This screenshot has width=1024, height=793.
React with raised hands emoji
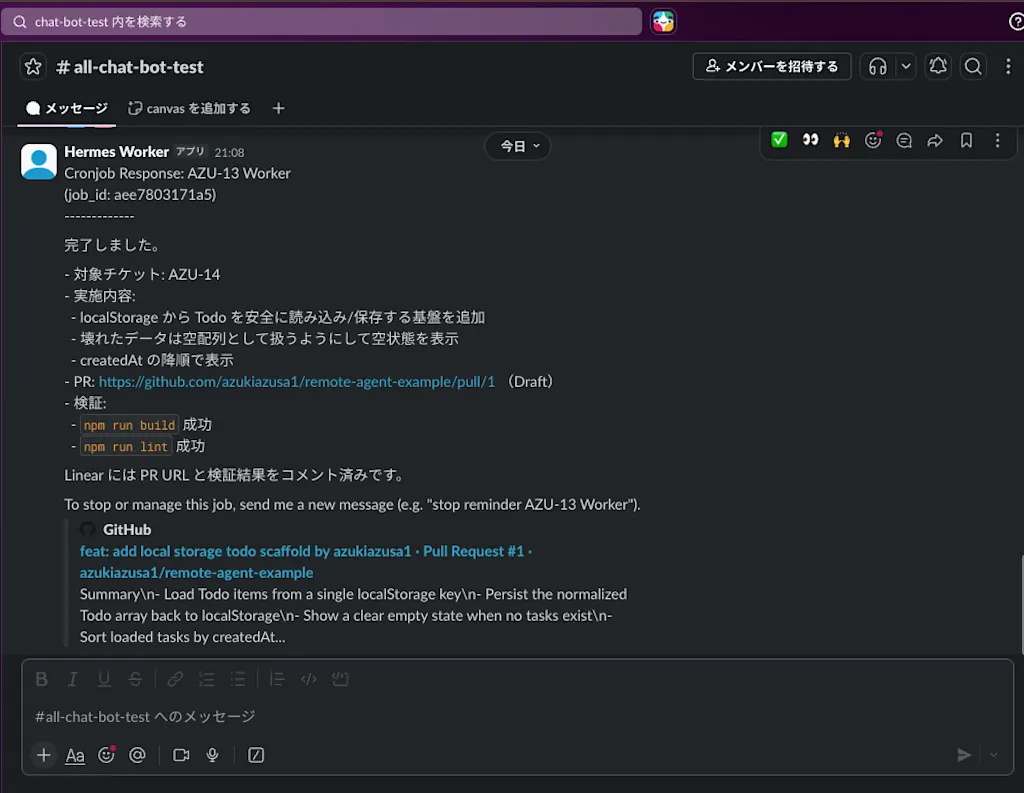[842, 140]
